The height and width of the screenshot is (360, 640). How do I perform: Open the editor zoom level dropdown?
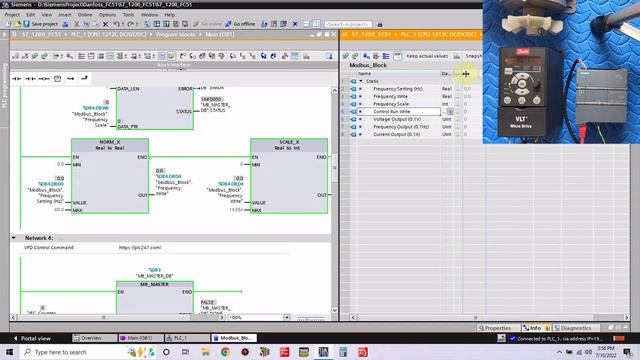coord(287,317)
